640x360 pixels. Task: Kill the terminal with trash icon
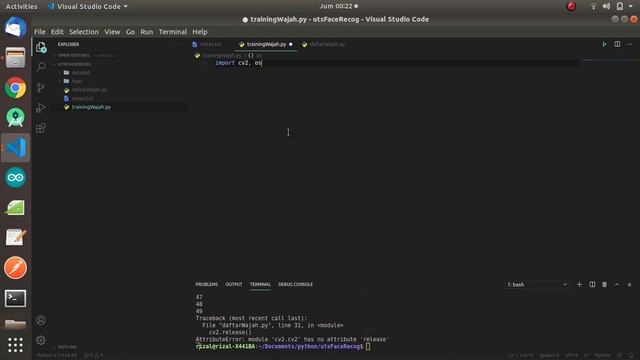point(604,284)
